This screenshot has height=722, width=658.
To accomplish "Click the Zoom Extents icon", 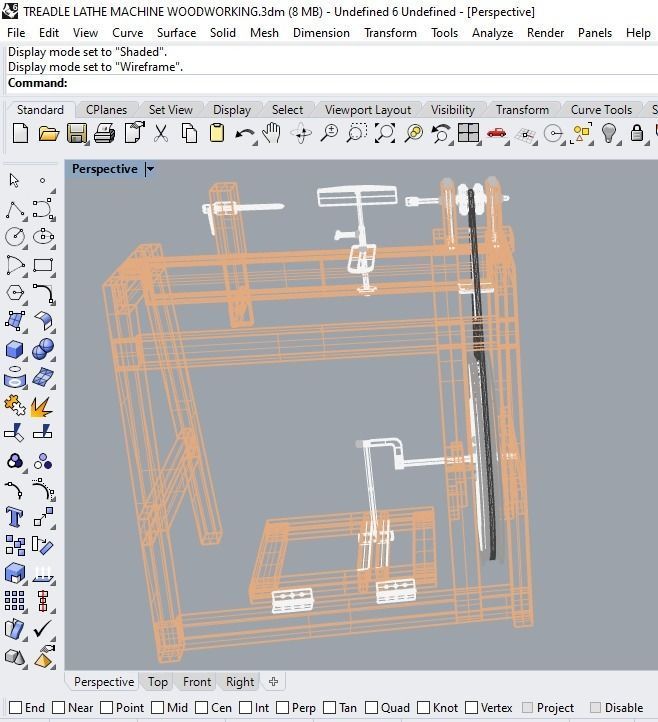I will coord(385,134).
